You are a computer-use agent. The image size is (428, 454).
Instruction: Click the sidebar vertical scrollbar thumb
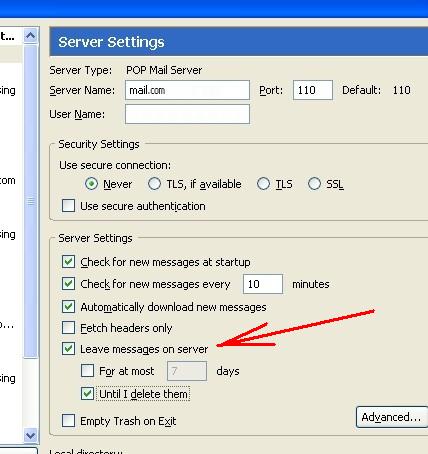point(31,201)
